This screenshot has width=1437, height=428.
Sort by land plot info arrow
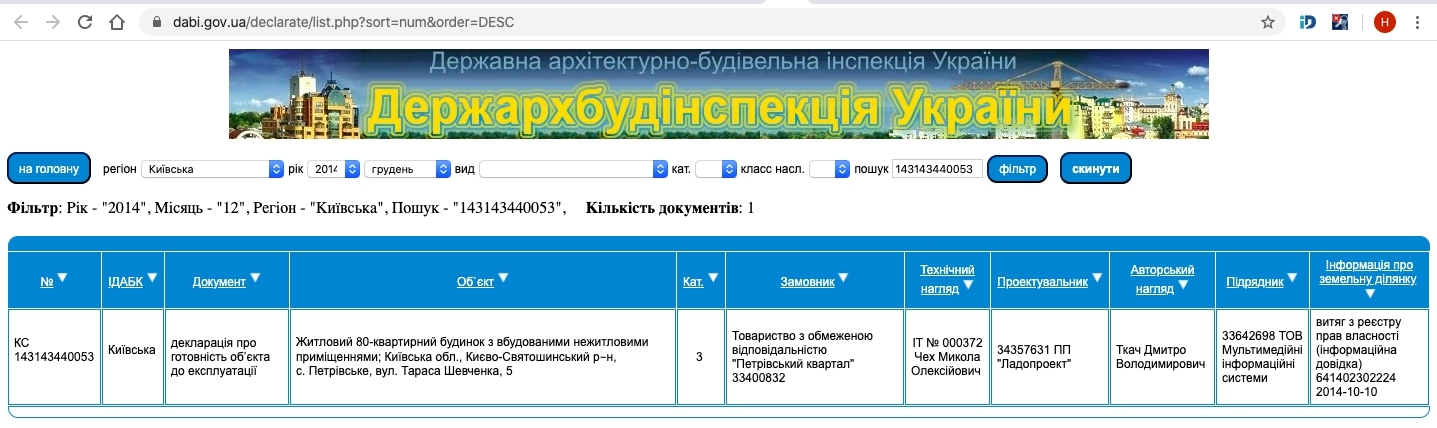(1370, 294)
